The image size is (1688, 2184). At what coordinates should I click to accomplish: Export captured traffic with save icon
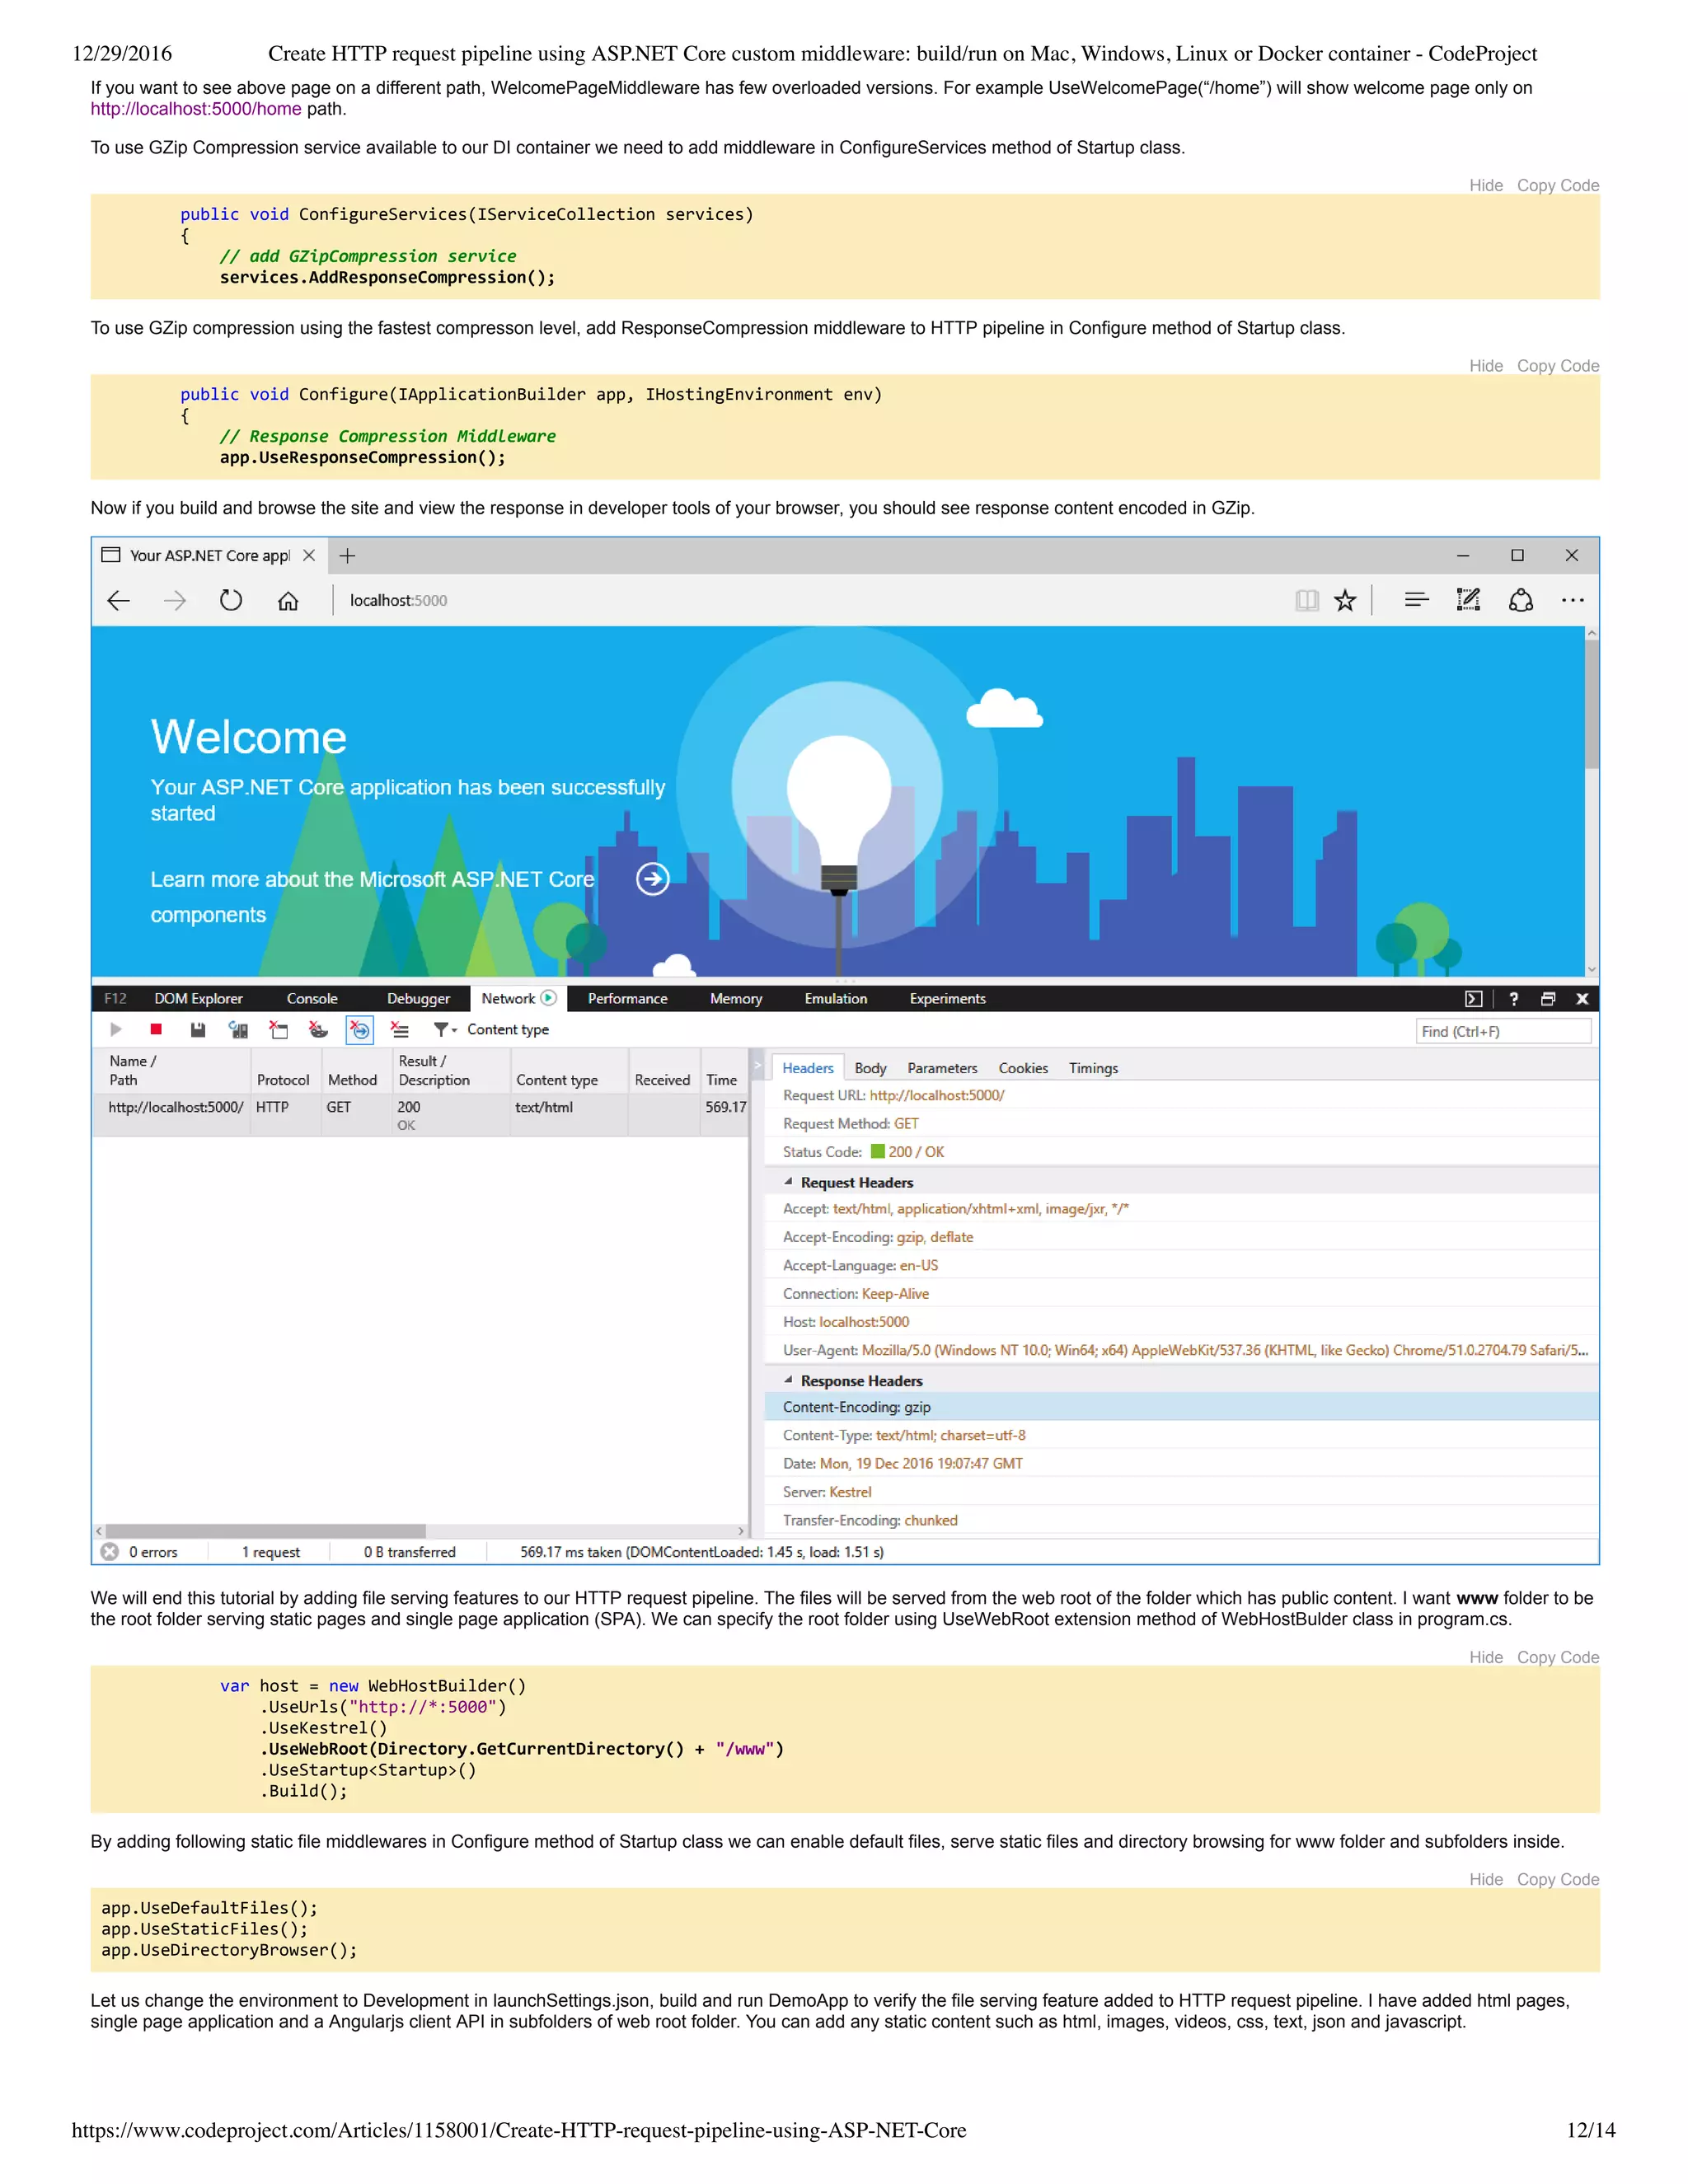(197, 1029)
